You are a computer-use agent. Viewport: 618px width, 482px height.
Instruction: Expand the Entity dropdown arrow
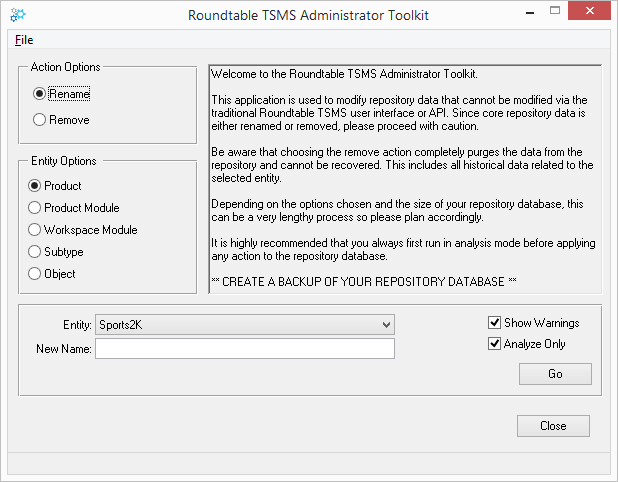point(386,325)
